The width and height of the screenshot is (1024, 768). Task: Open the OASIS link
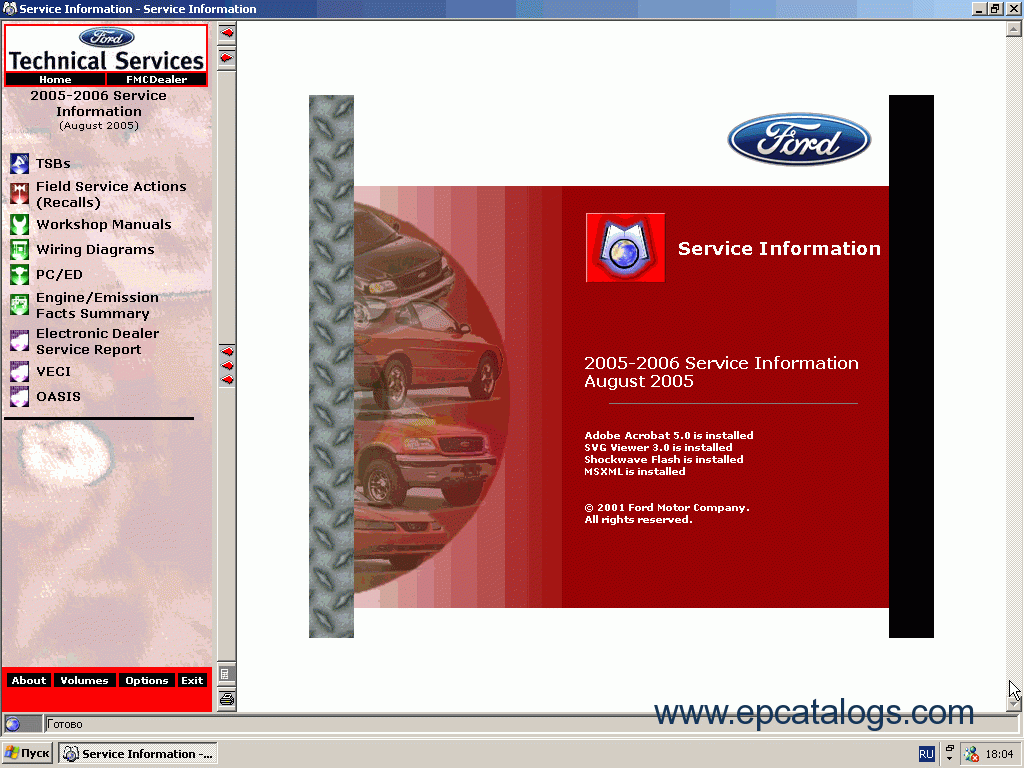coord(58,396)
